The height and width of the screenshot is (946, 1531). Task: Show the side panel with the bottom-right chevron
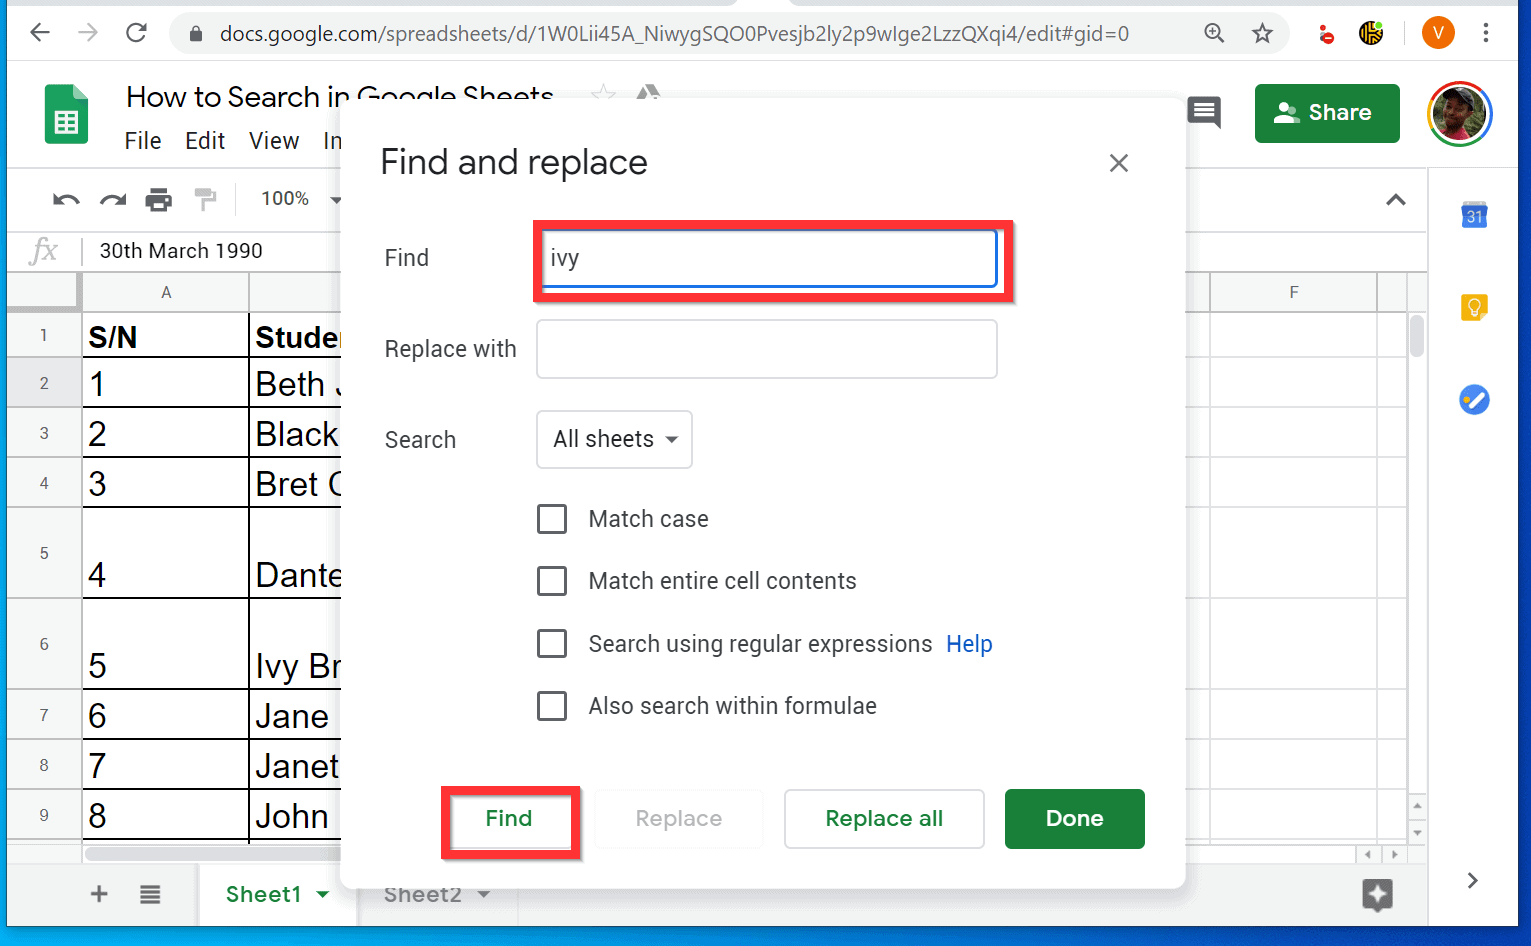(x=1472, y=880)
